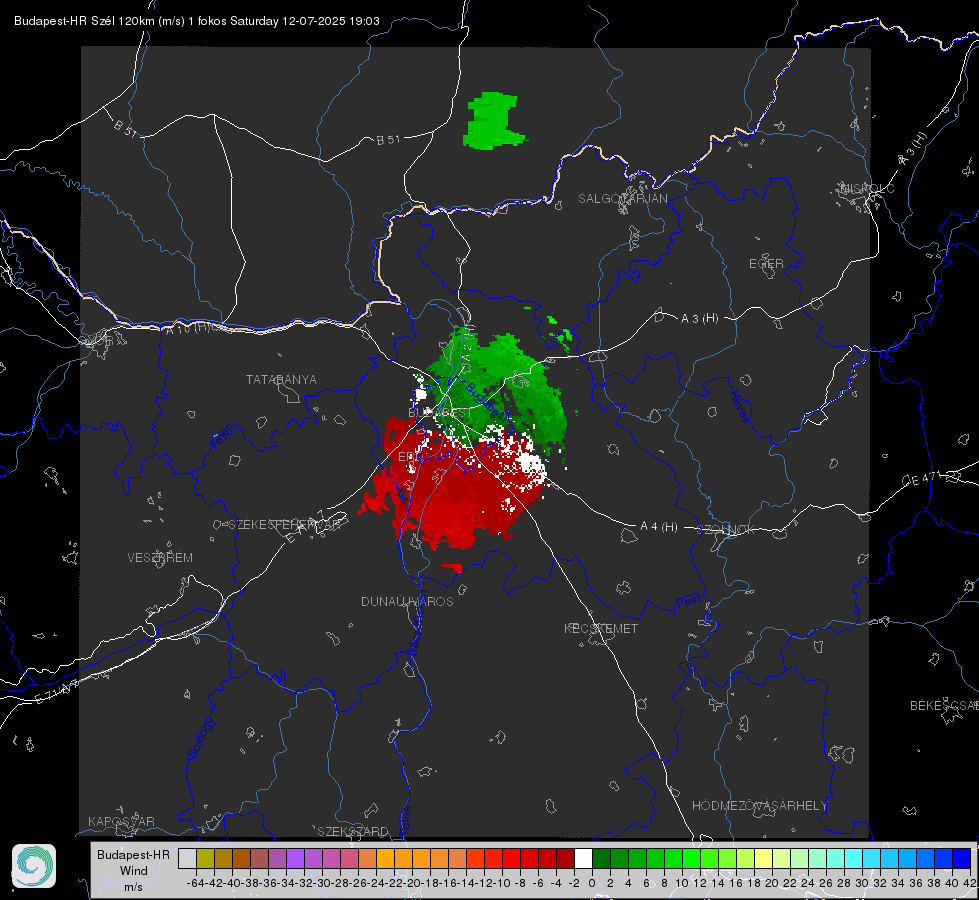979x900 pixels.
Task: Click the TATABÁNYA city label
Action: [x=281, y=379]
